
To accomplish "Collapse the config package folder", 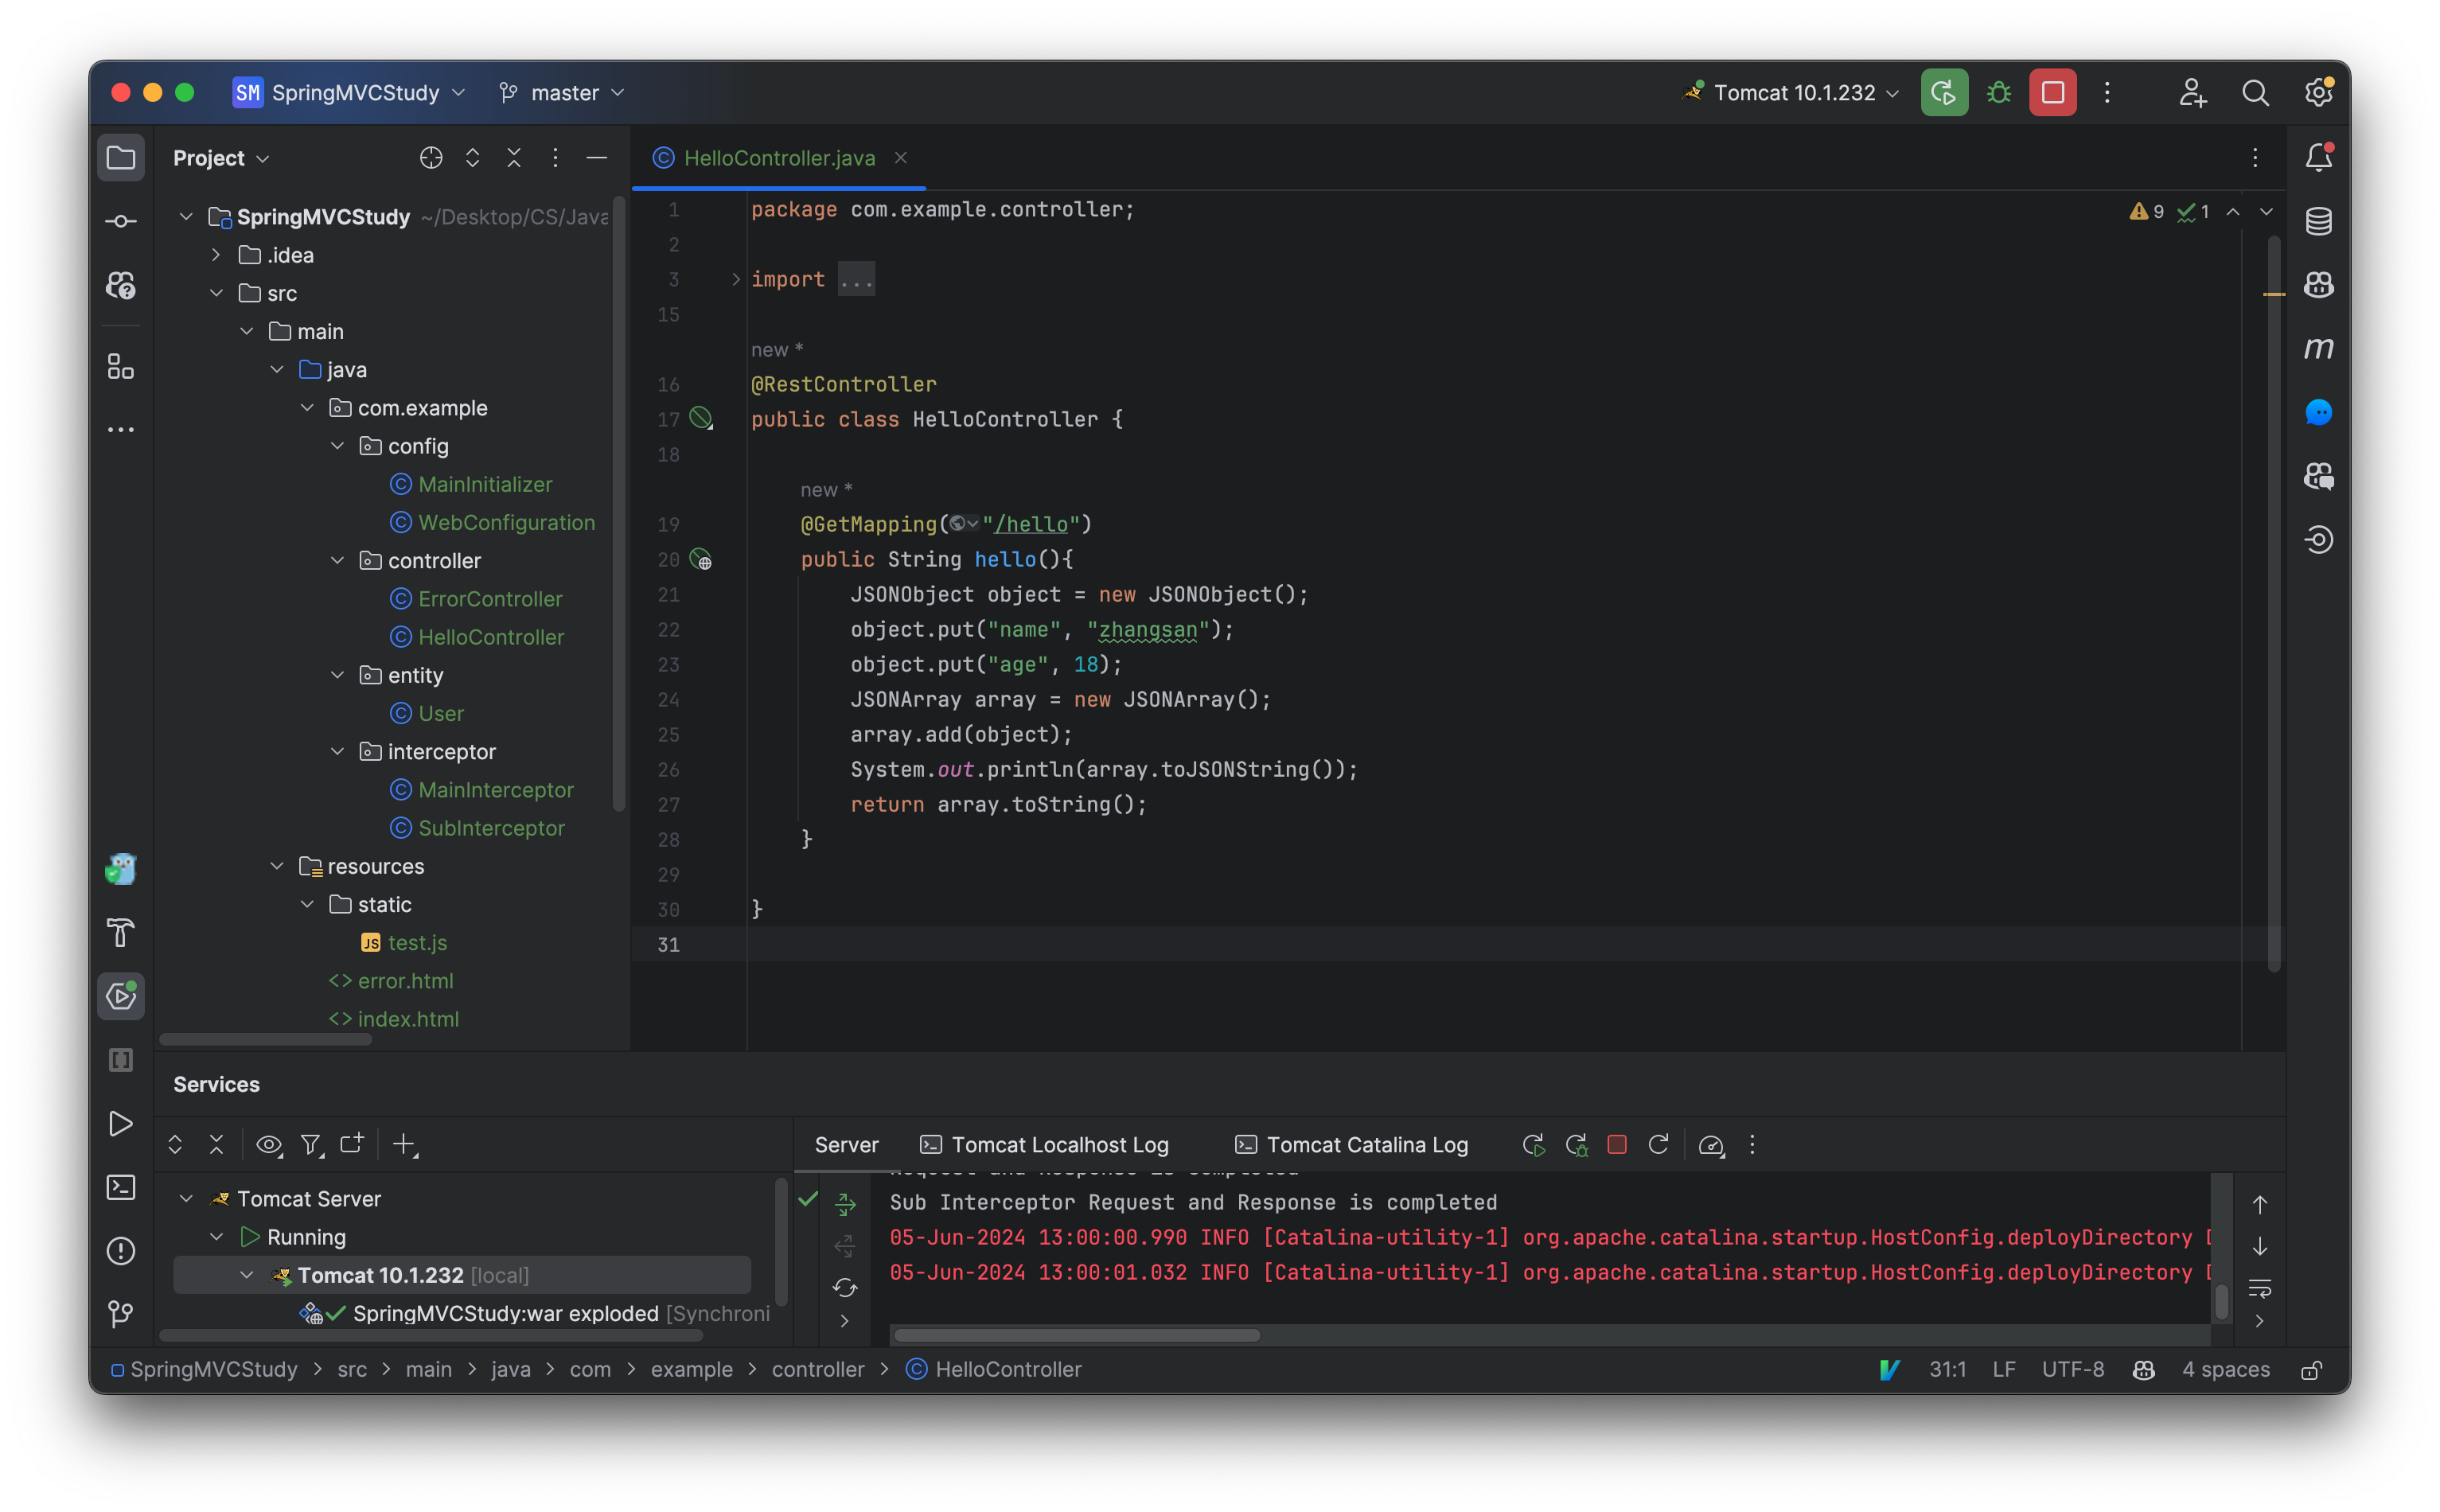I will coord(338,446).
